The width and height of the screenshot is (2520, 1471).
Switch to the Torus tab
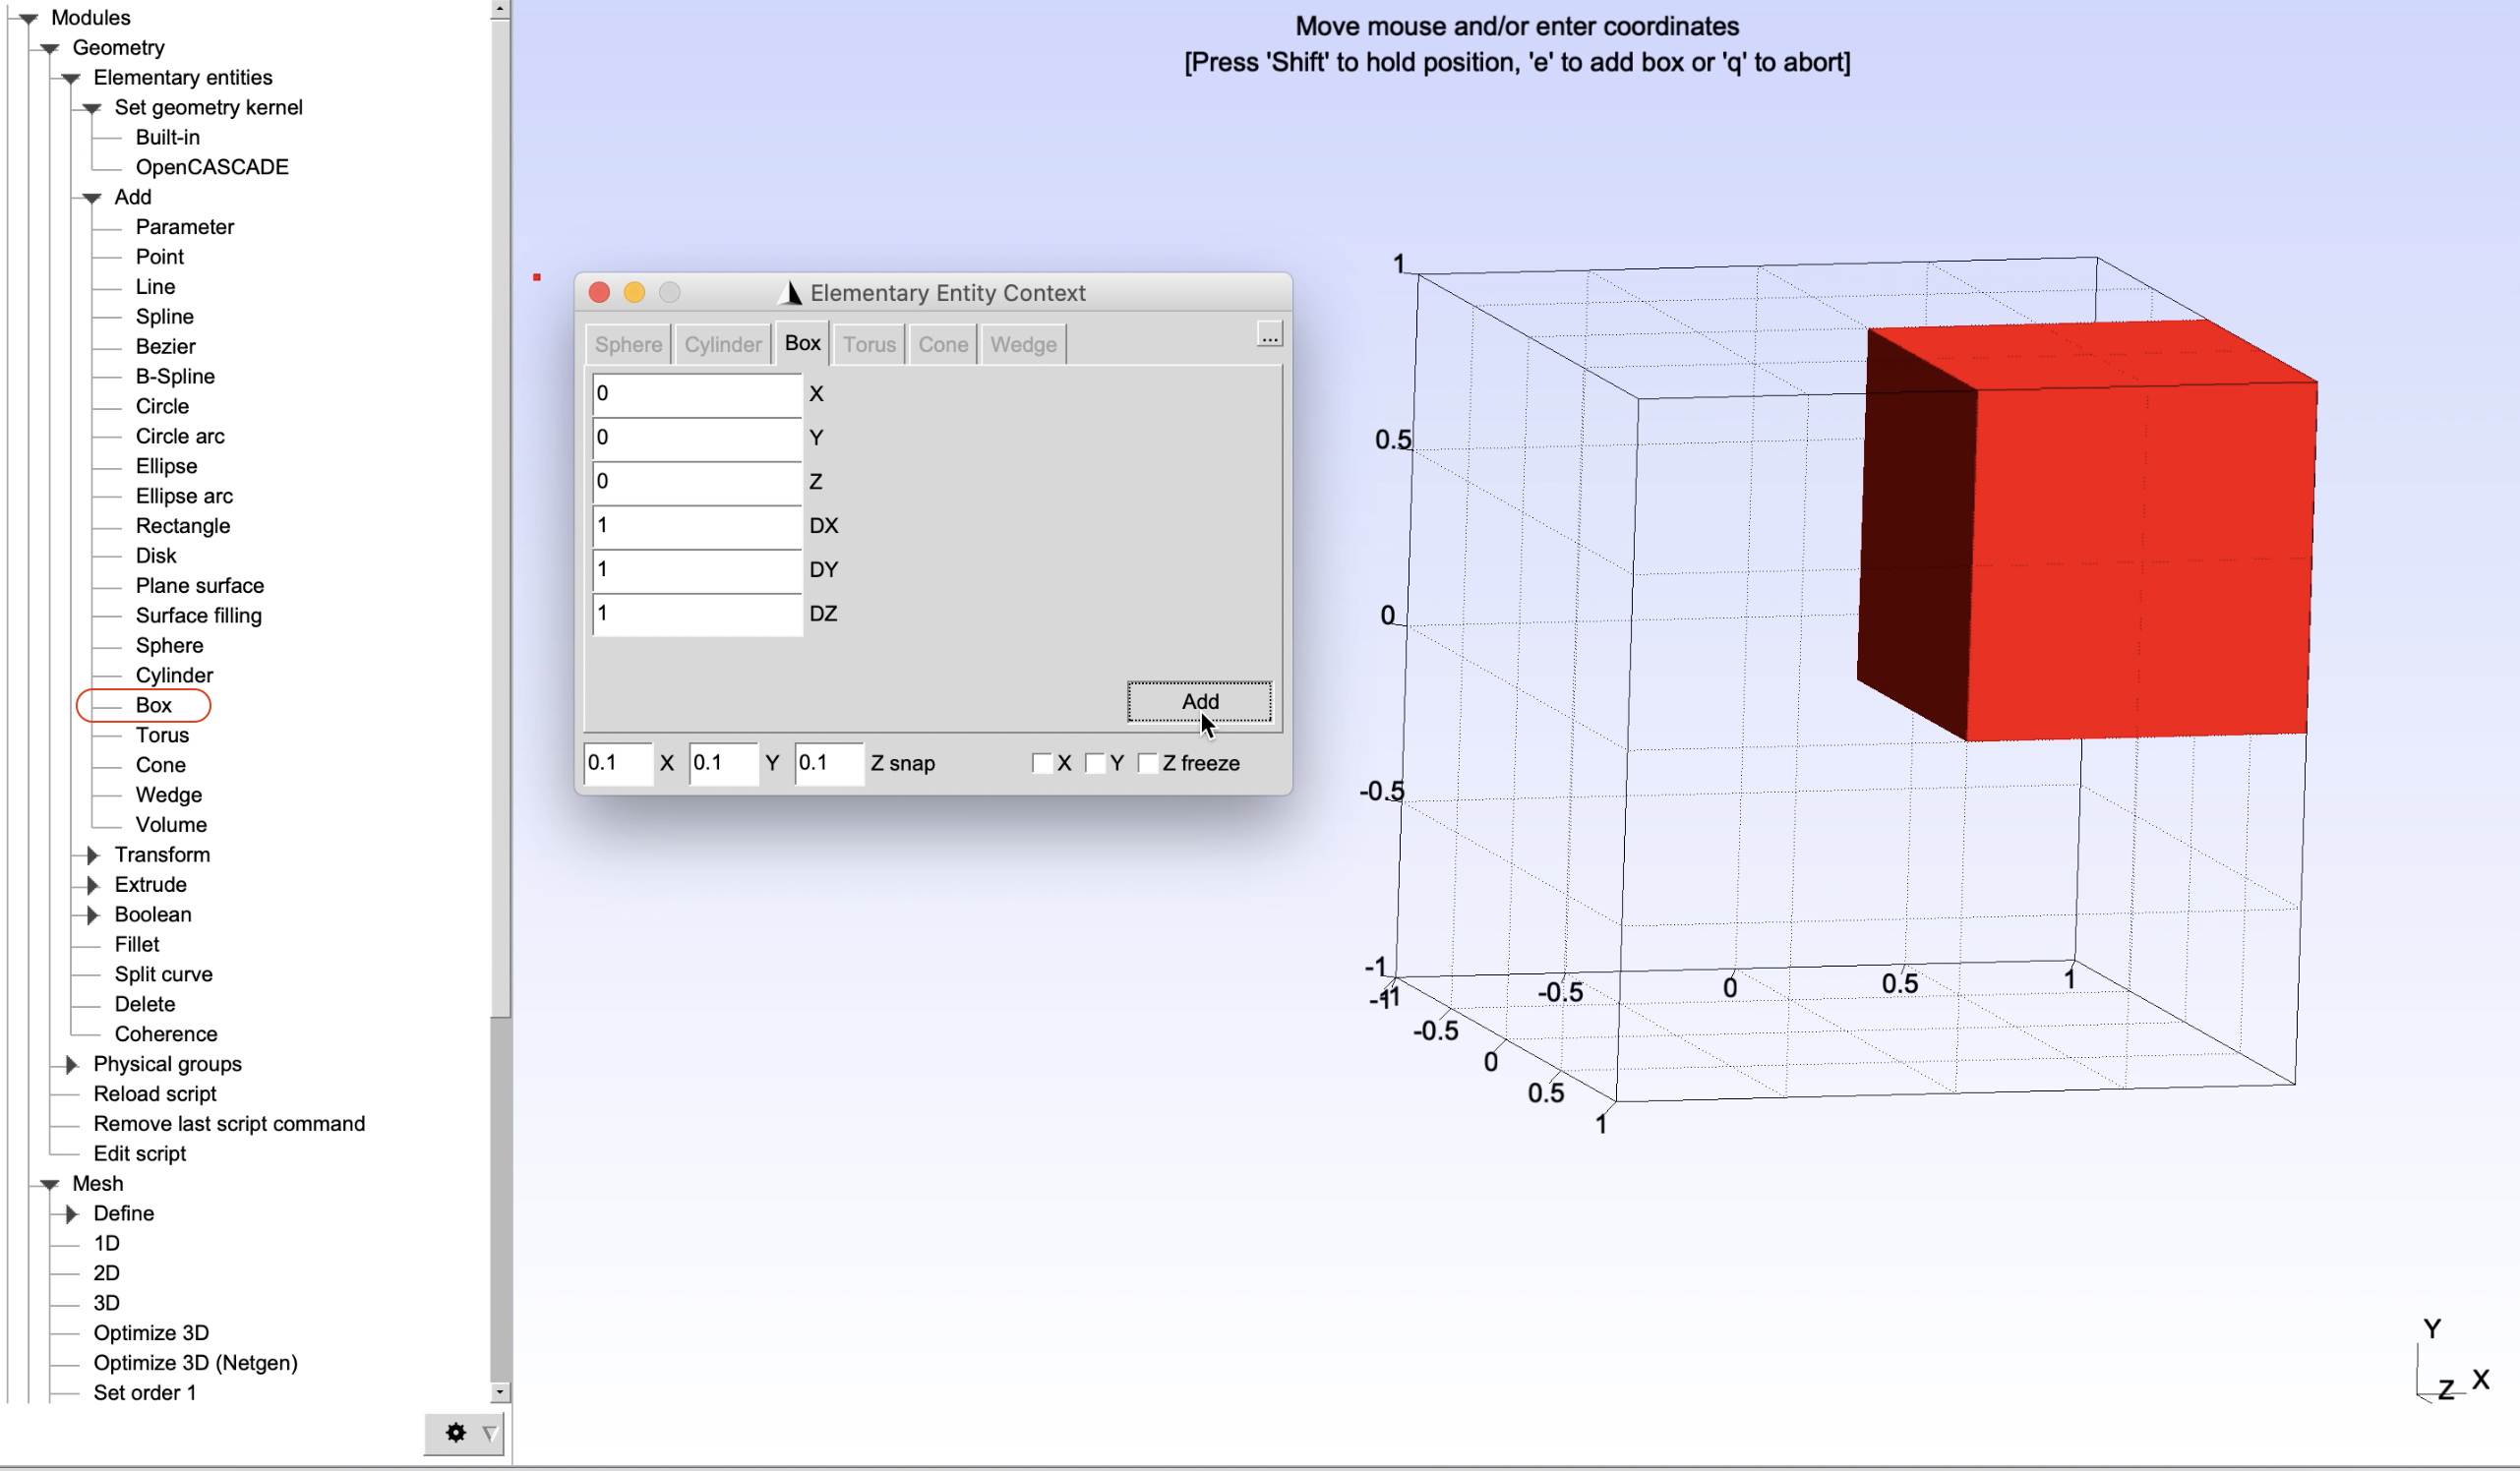point(869,344)
